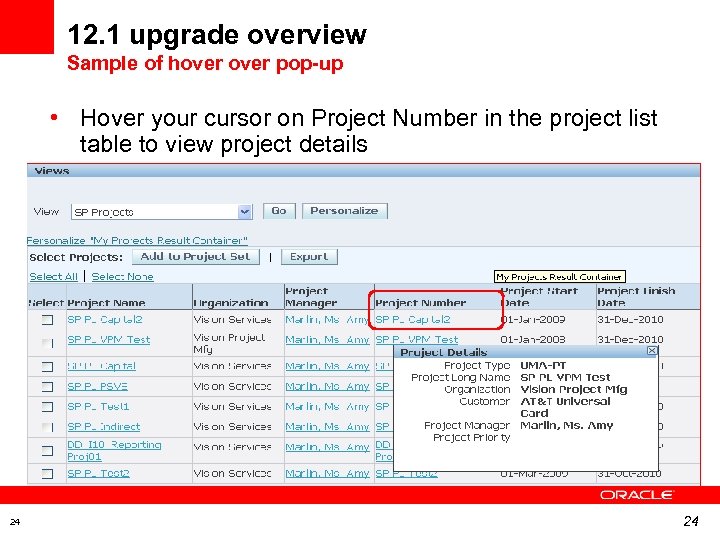Screen dimensions: 720x540
Task: Click the Project Finish Date column header
Action: click(x=636, y=297)
